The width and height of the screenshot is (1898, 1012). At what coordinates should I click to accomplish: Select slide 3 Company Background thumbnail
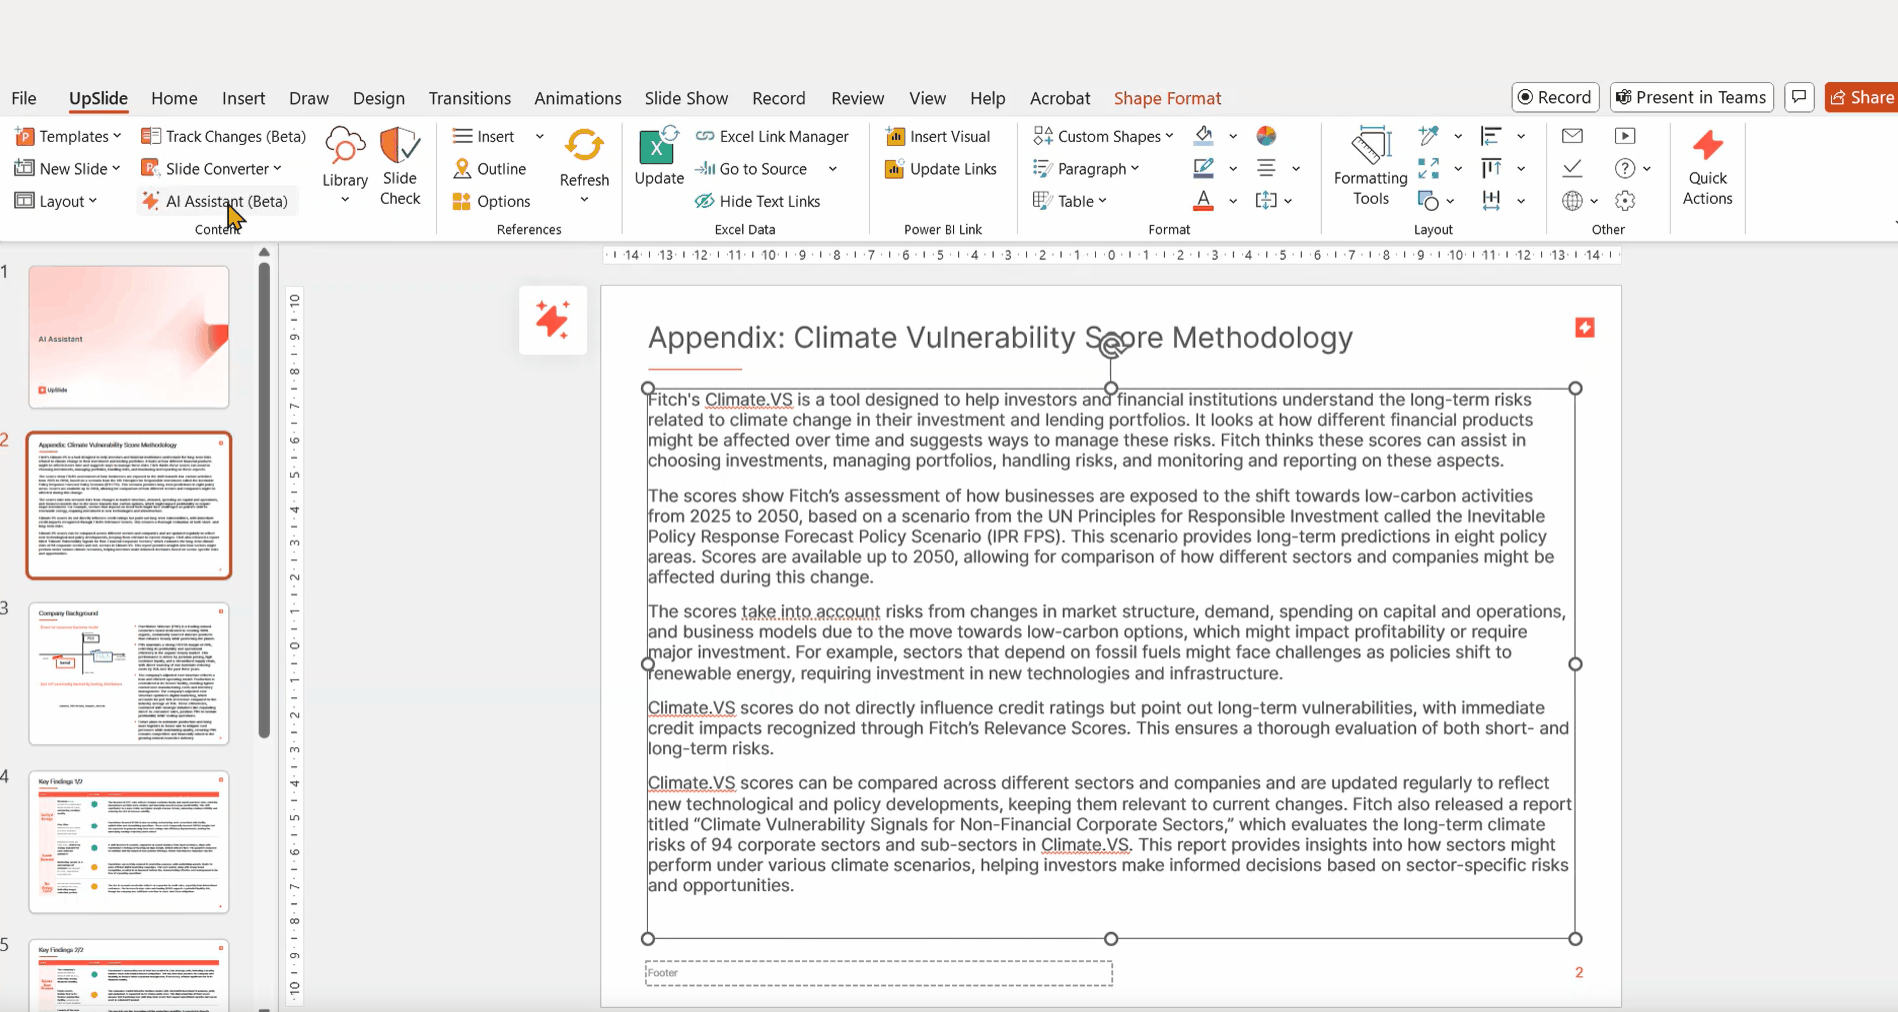(129, 673)
